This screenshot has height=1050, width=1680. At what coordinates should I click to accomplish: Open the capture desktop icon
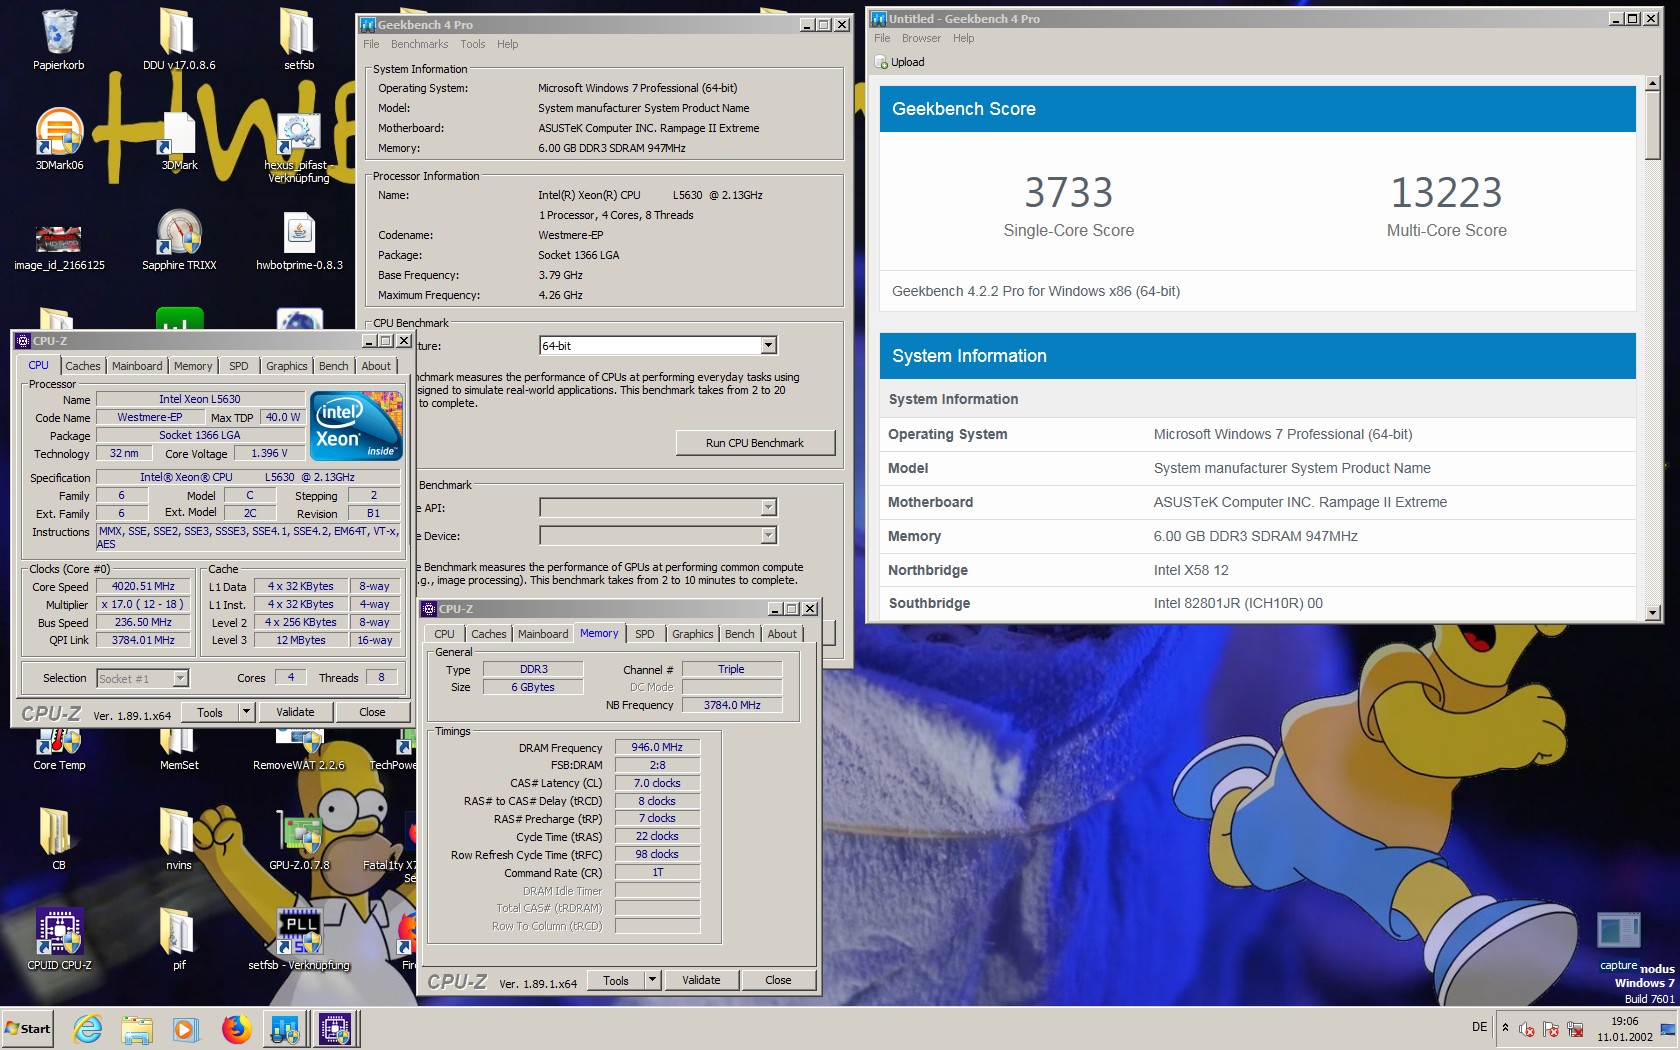1618,940
